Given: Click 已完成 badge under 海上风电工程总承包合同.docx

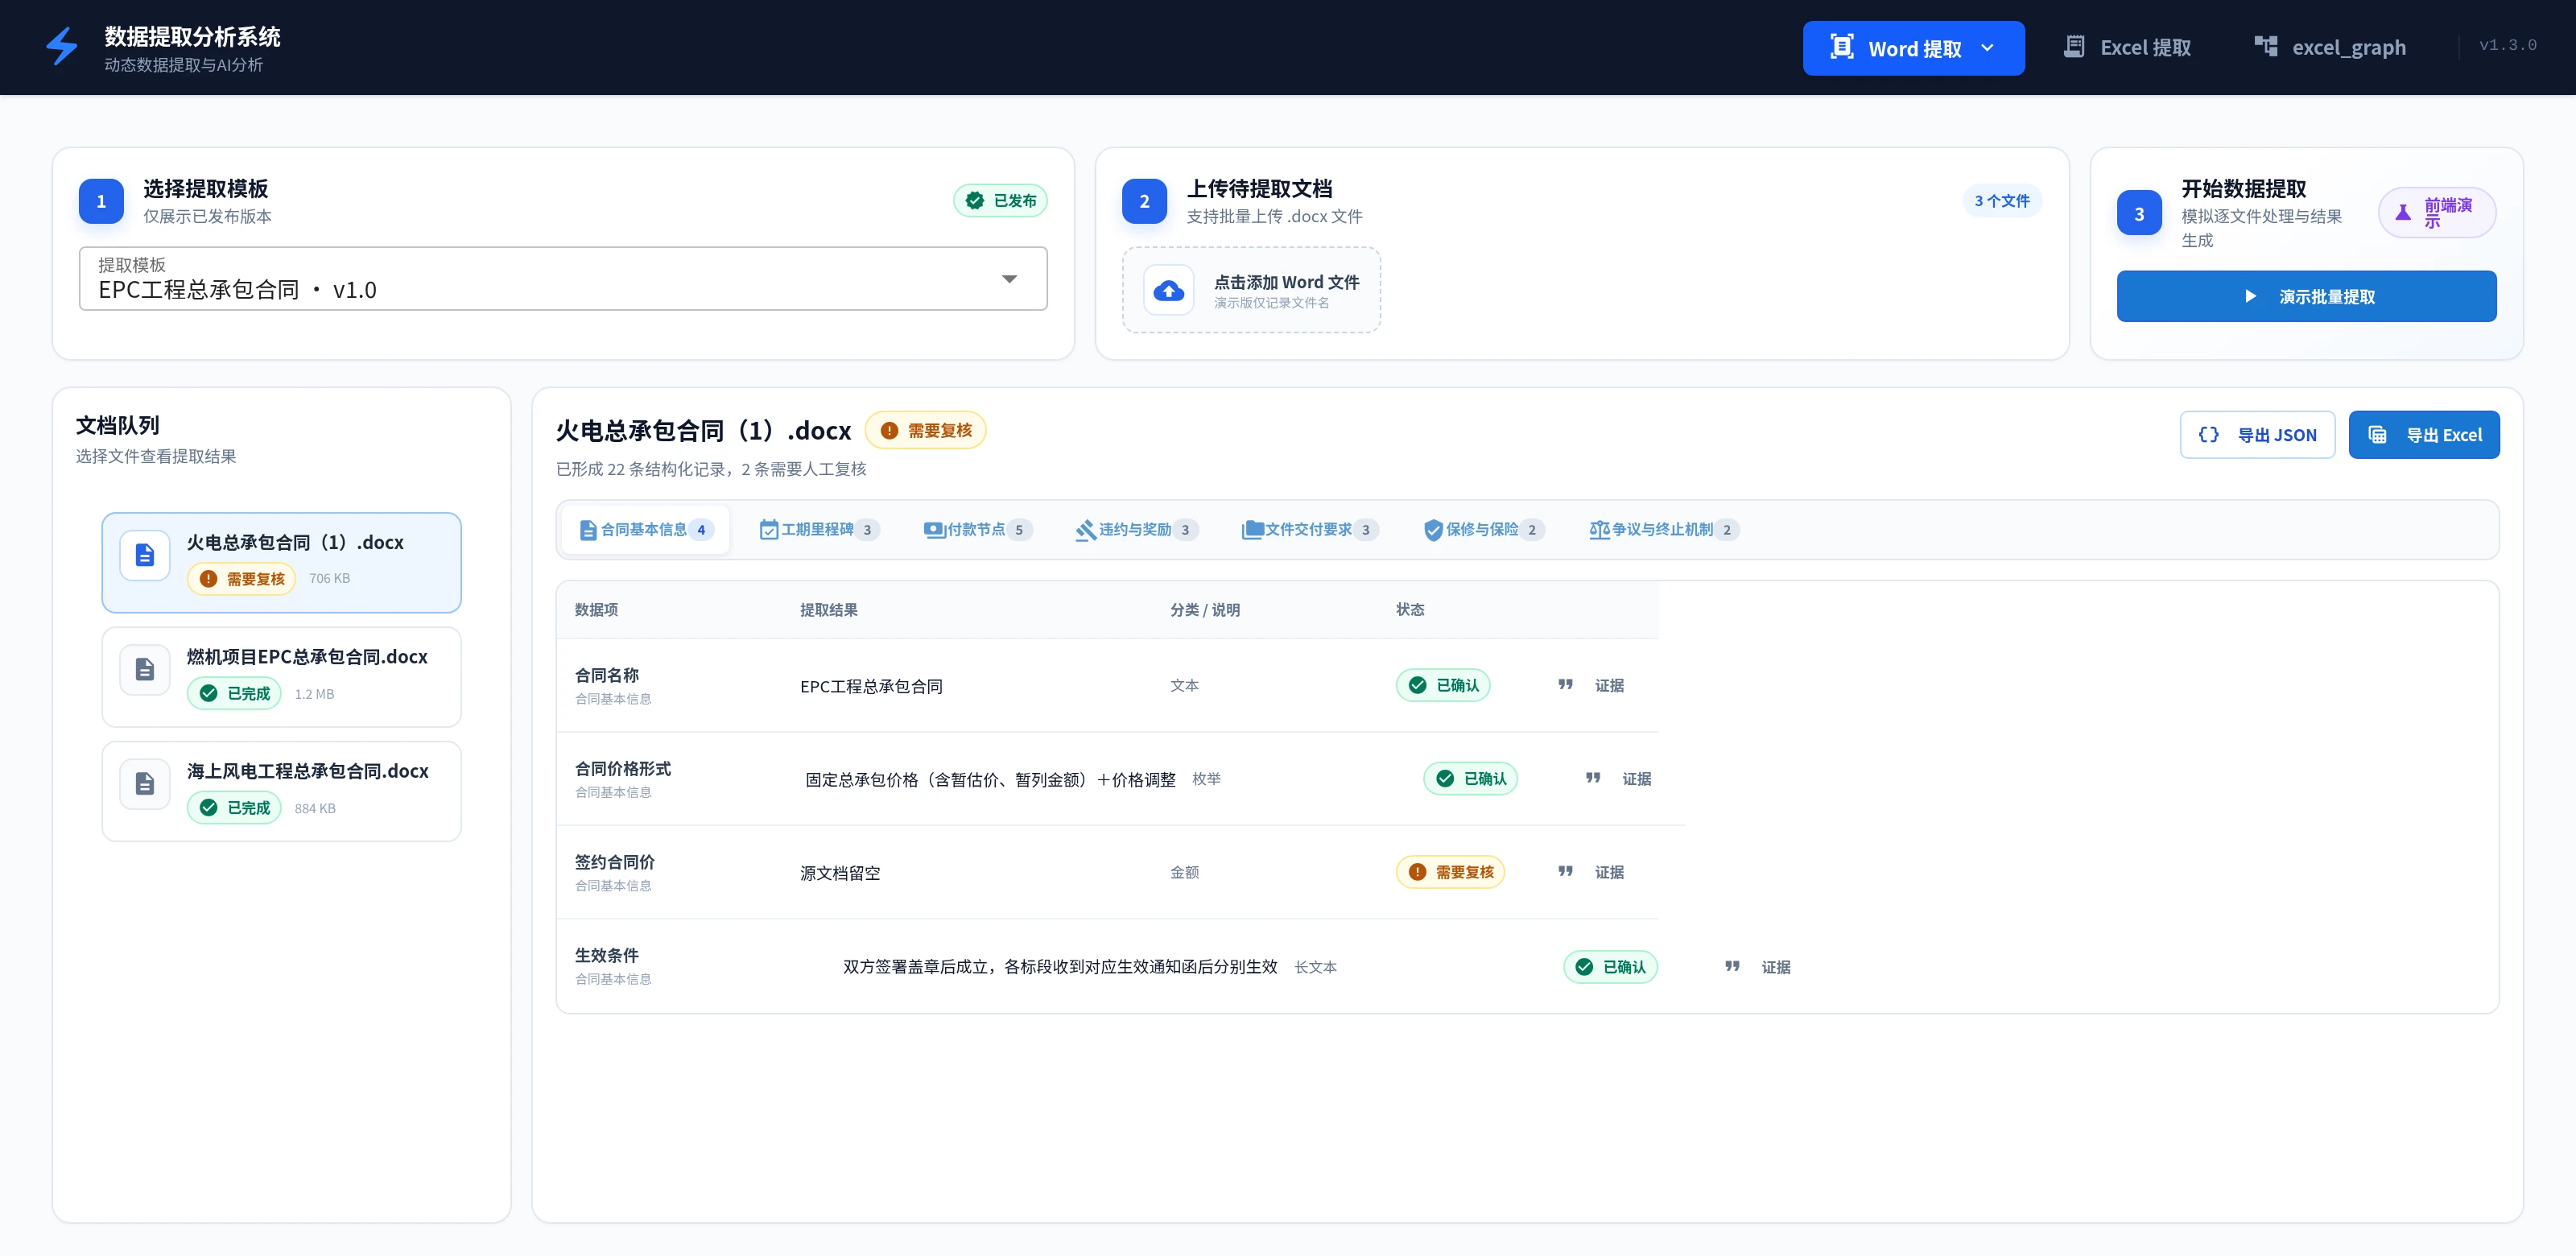Looking at the screenshot, I should click(x=234, y=808).
